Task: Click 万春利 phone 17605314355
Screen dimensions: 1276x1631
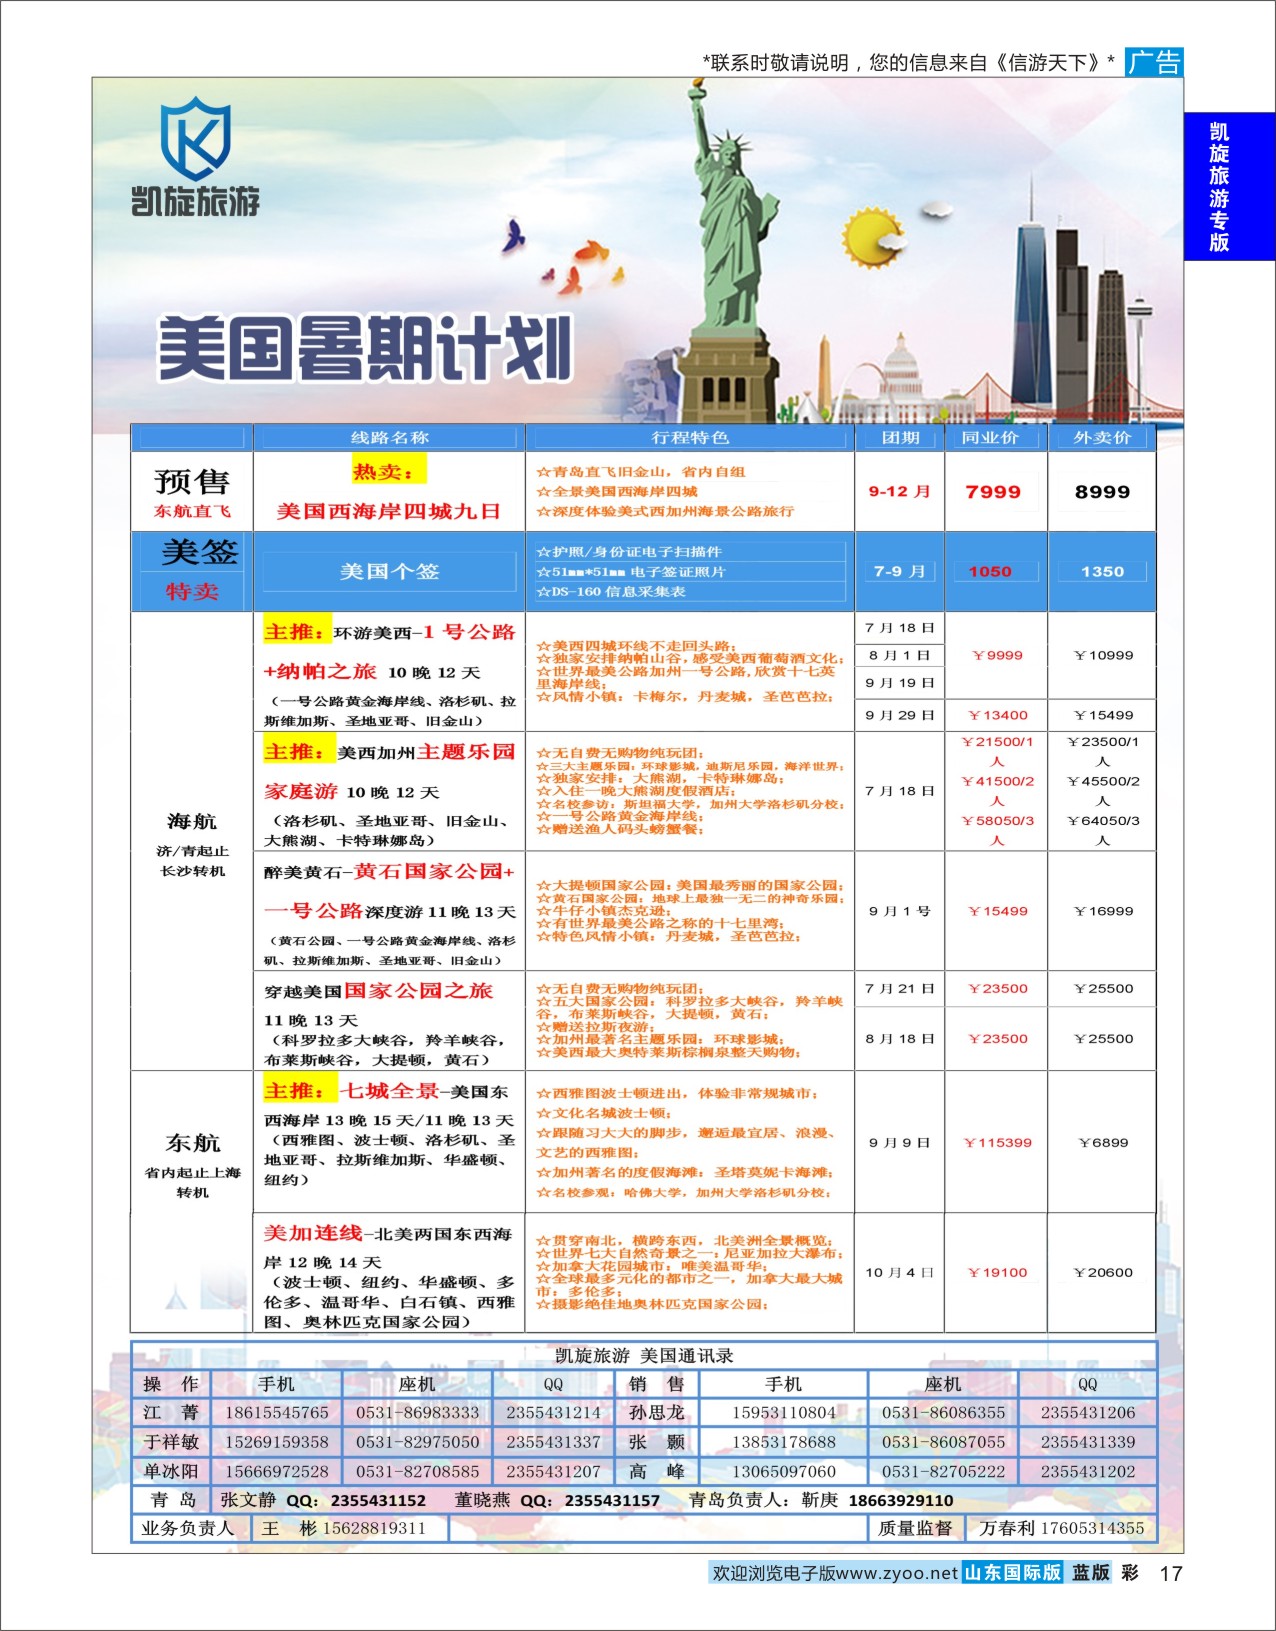Action: coord(1092,1528)
